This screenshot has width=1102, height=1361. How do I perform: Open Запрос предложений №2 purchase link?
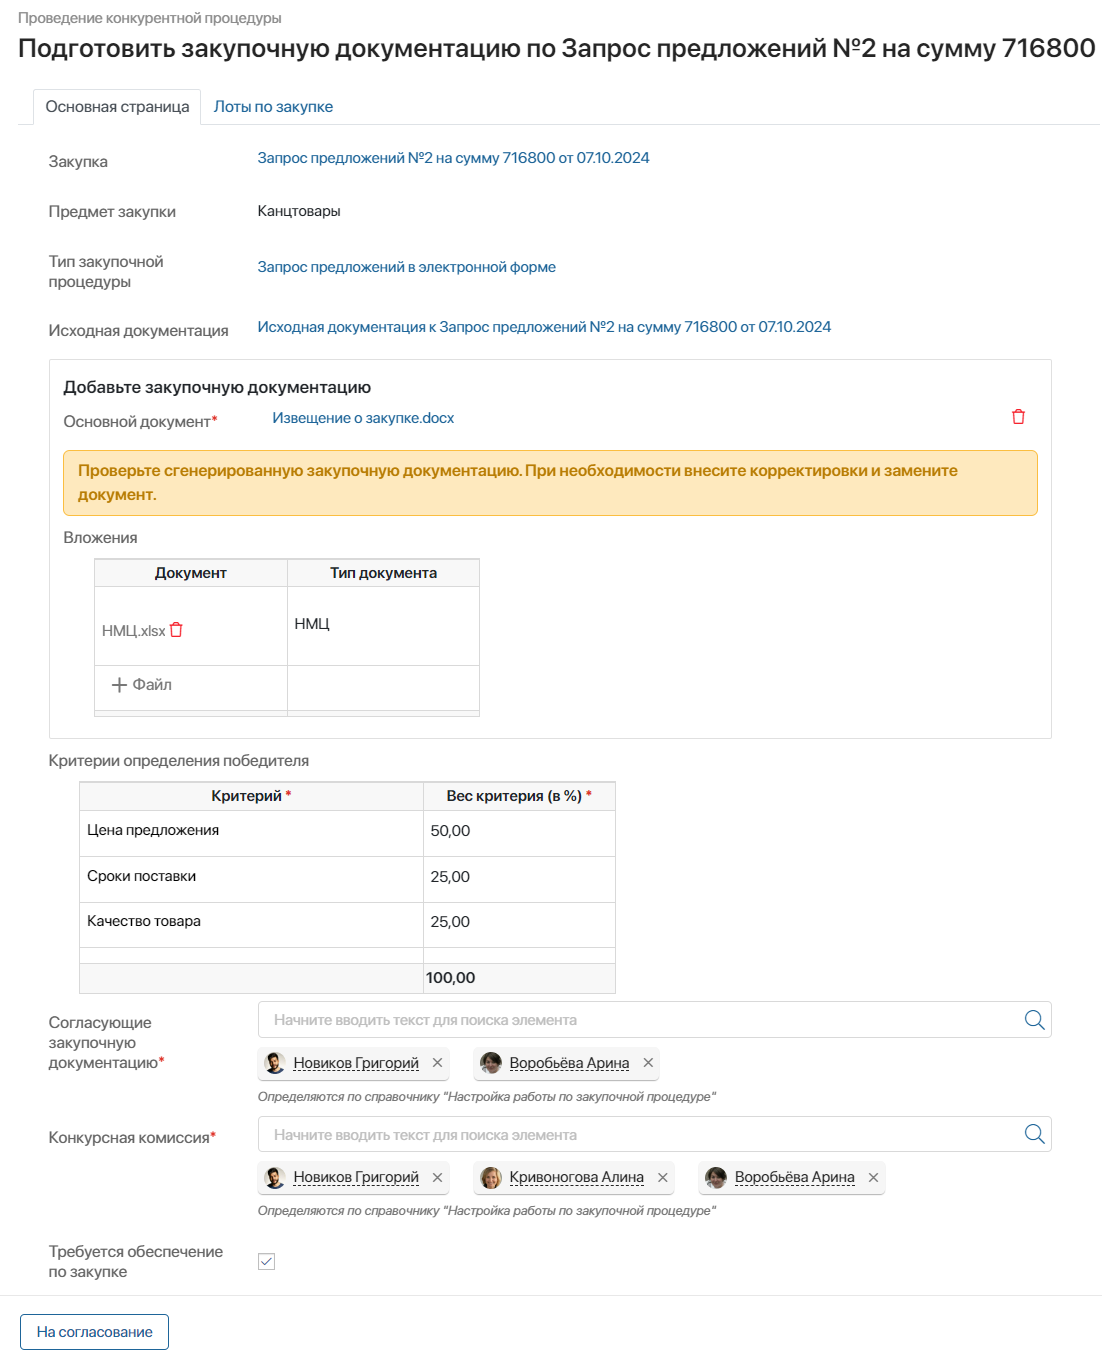coord(452,157)
